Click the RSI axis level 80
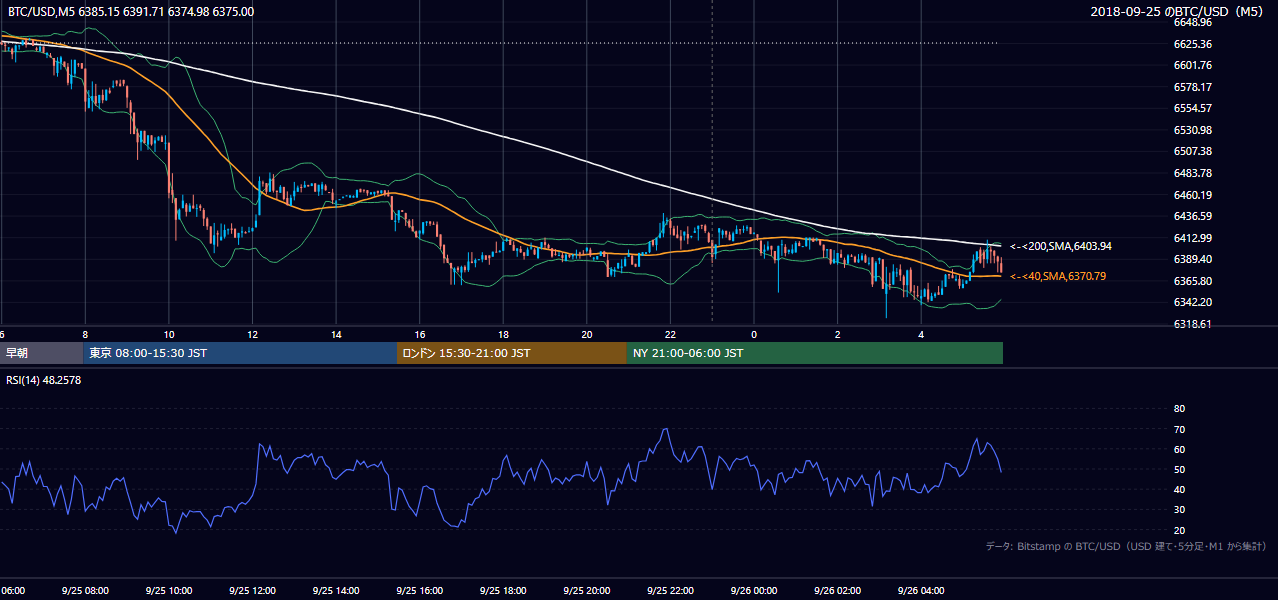1278x600 pixels. point(1179,409)
